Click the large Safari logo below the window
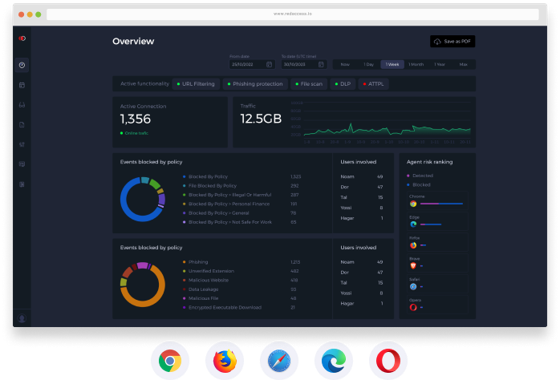The height and width of the screenshot is (380, 560). pos(279,361)
